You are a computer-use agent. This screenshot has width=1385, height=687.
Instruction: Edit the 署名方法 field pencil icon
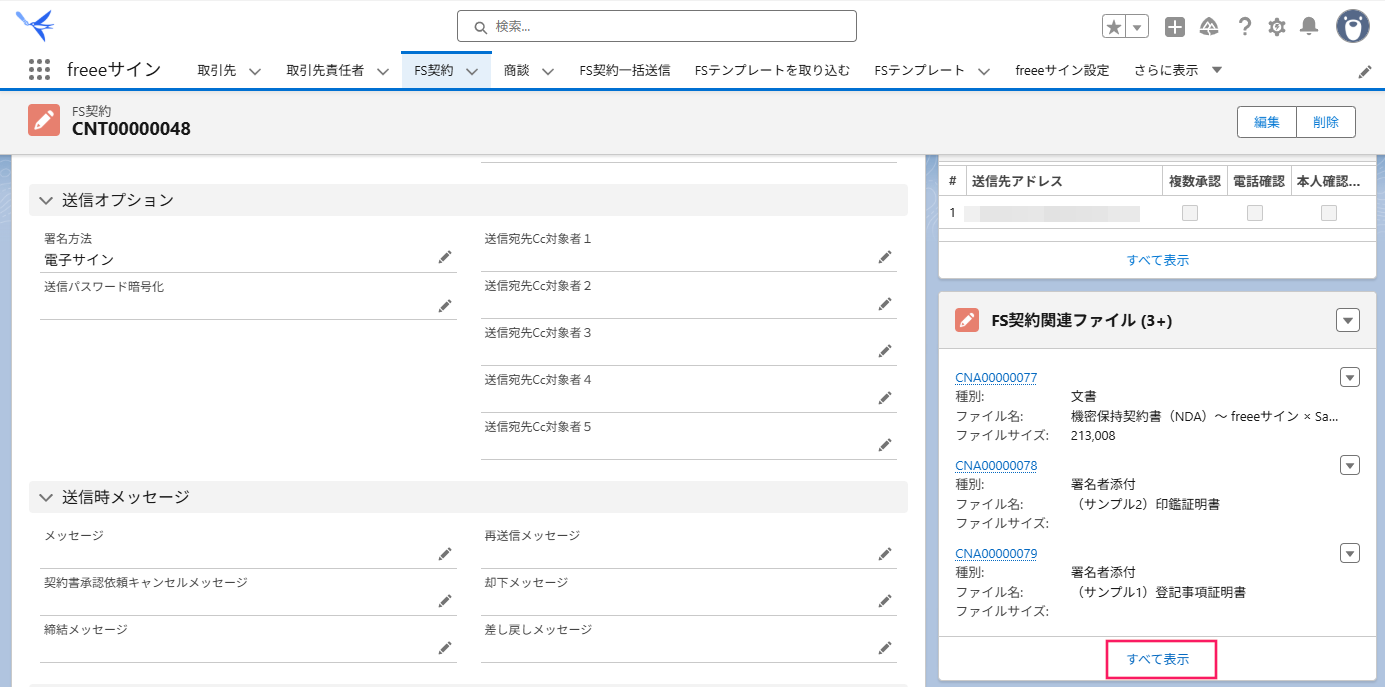point(445,258)
